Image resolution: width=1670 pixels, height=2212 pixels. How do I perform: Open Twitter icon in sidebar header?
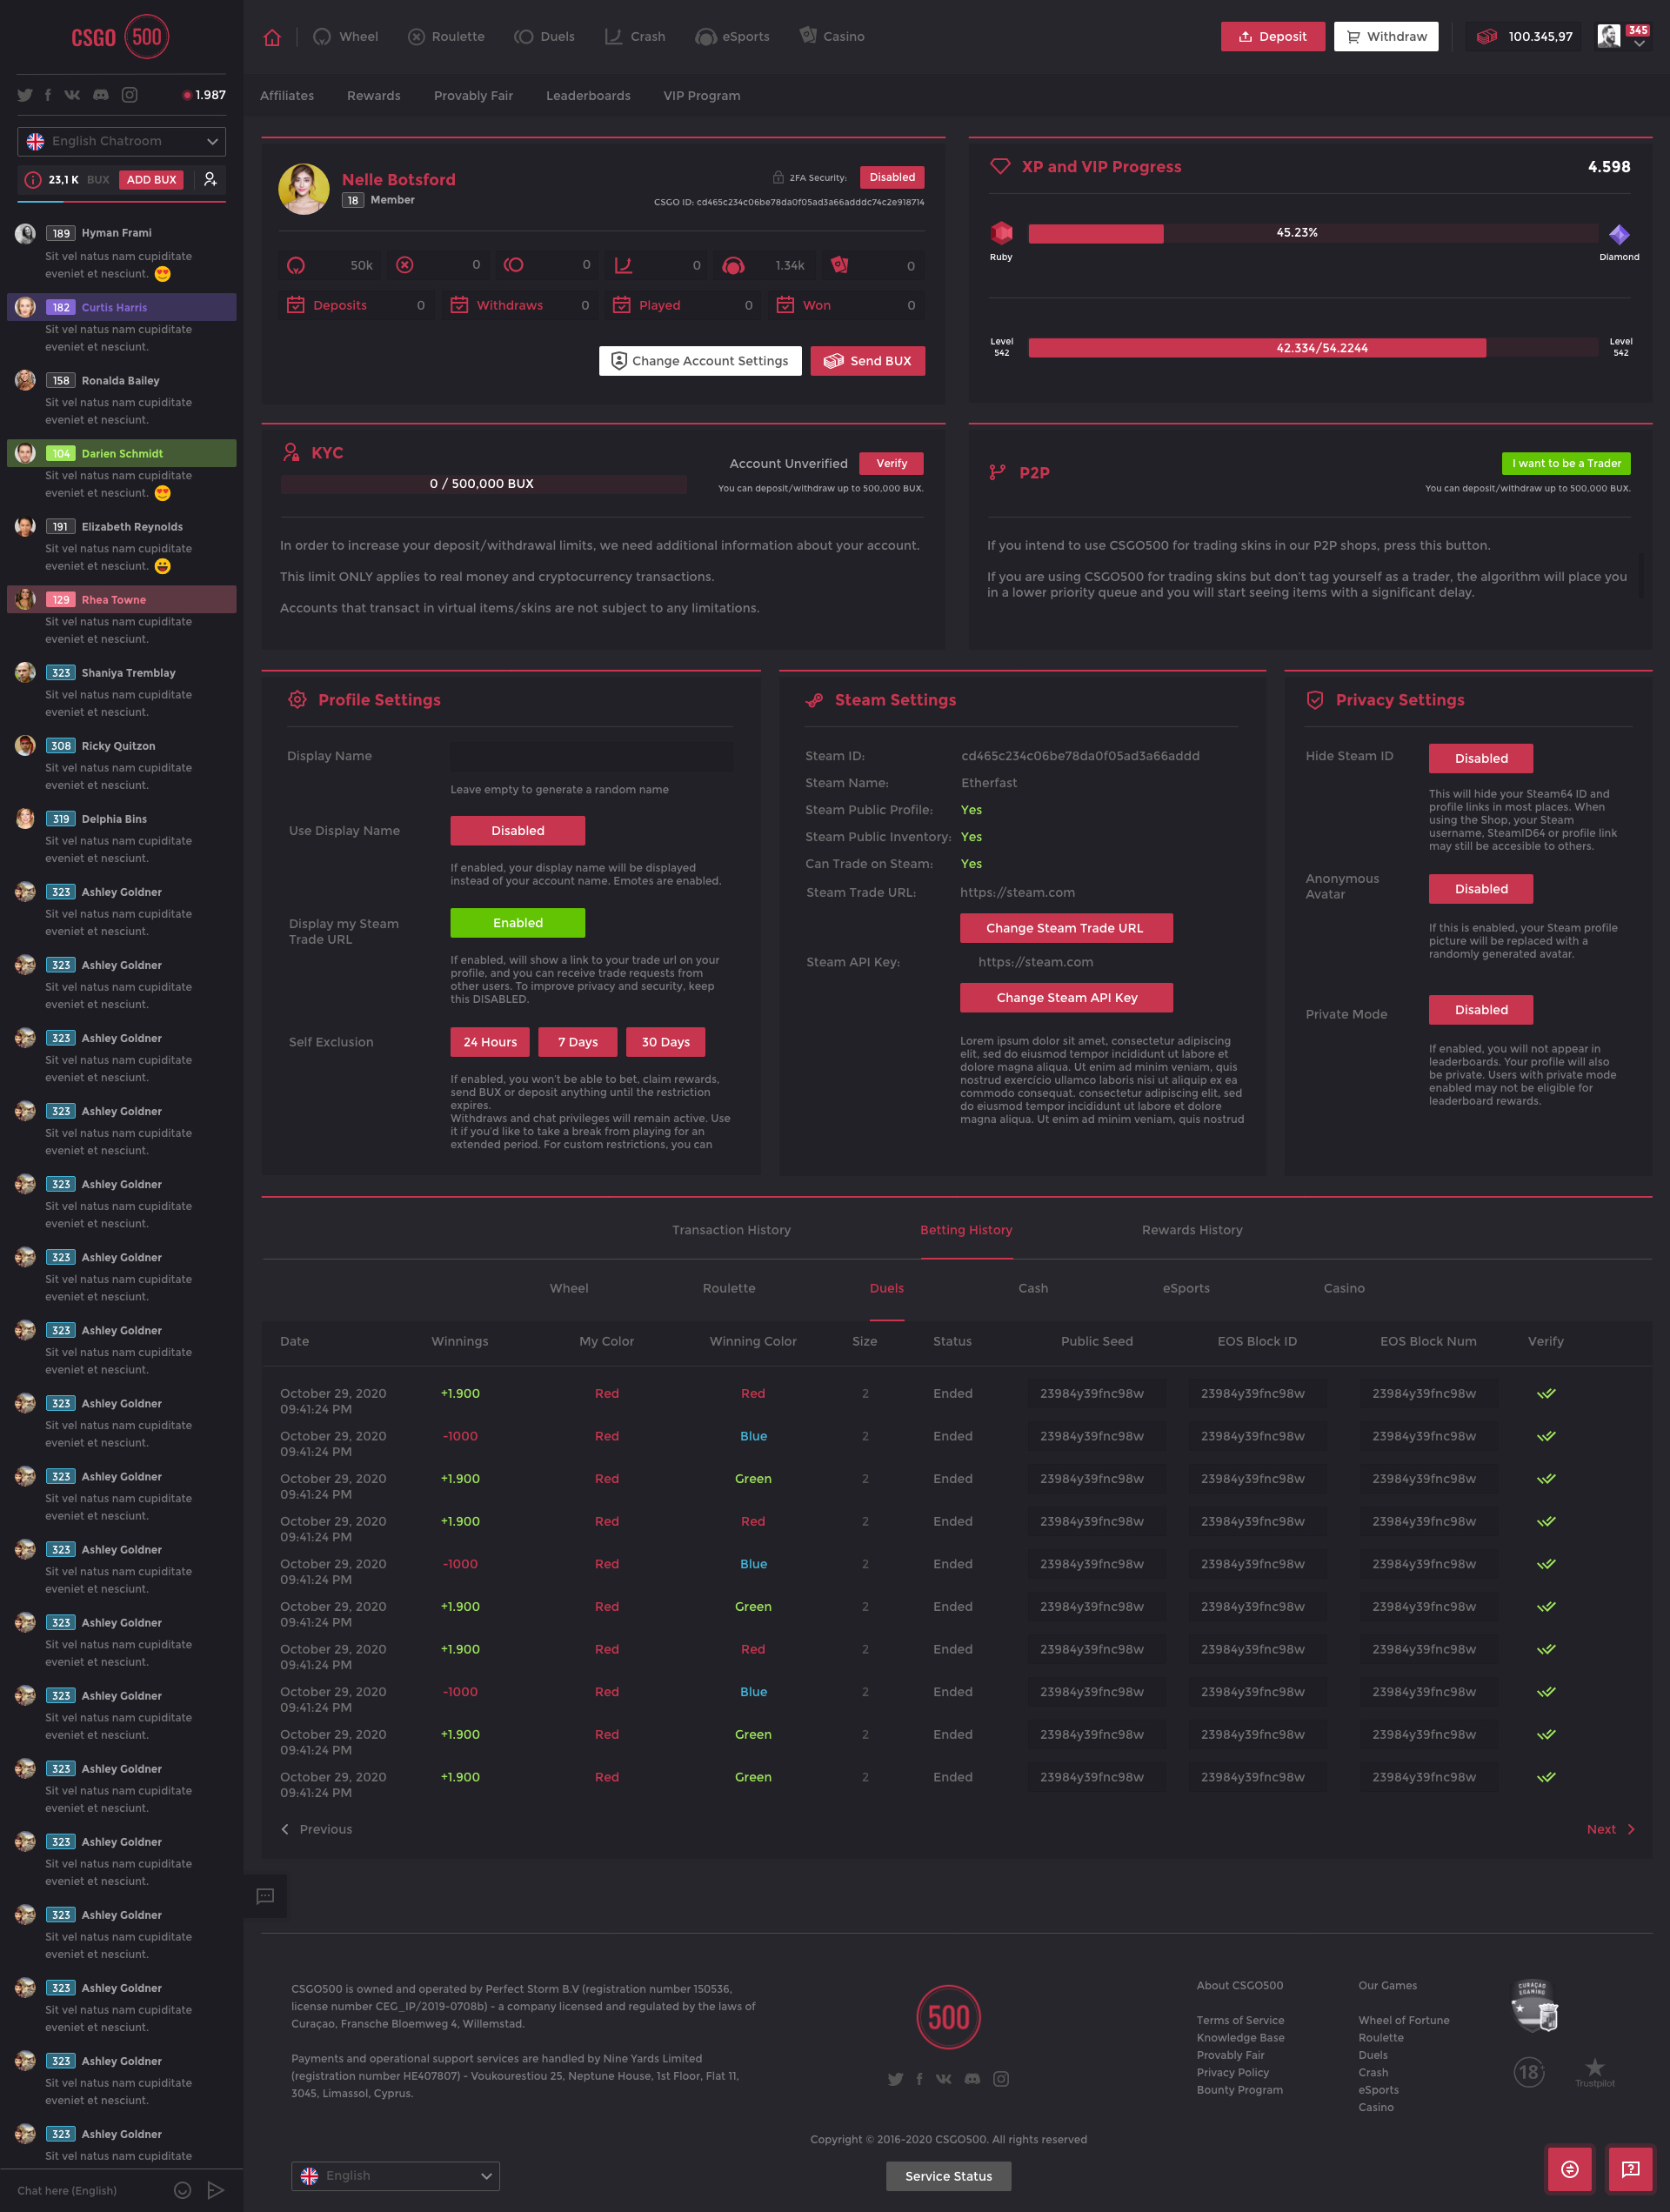[25, 95]
